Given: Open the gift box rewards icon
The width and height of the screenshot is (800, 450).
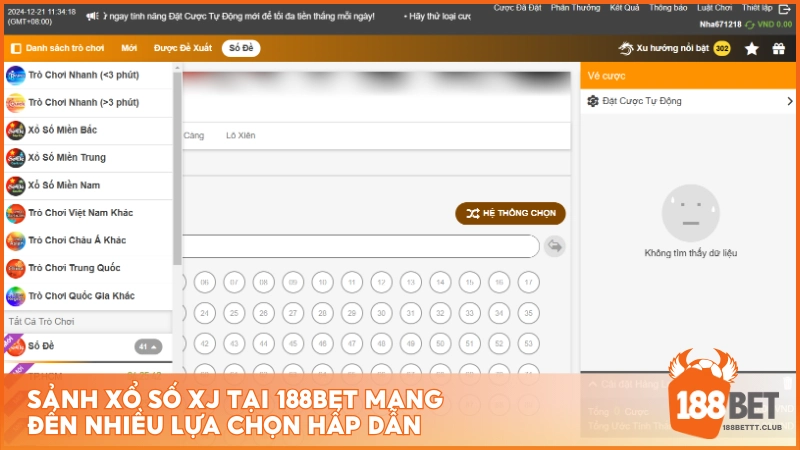Looking at the screenshot, I should pyautogui.click(x=779, y=48).
